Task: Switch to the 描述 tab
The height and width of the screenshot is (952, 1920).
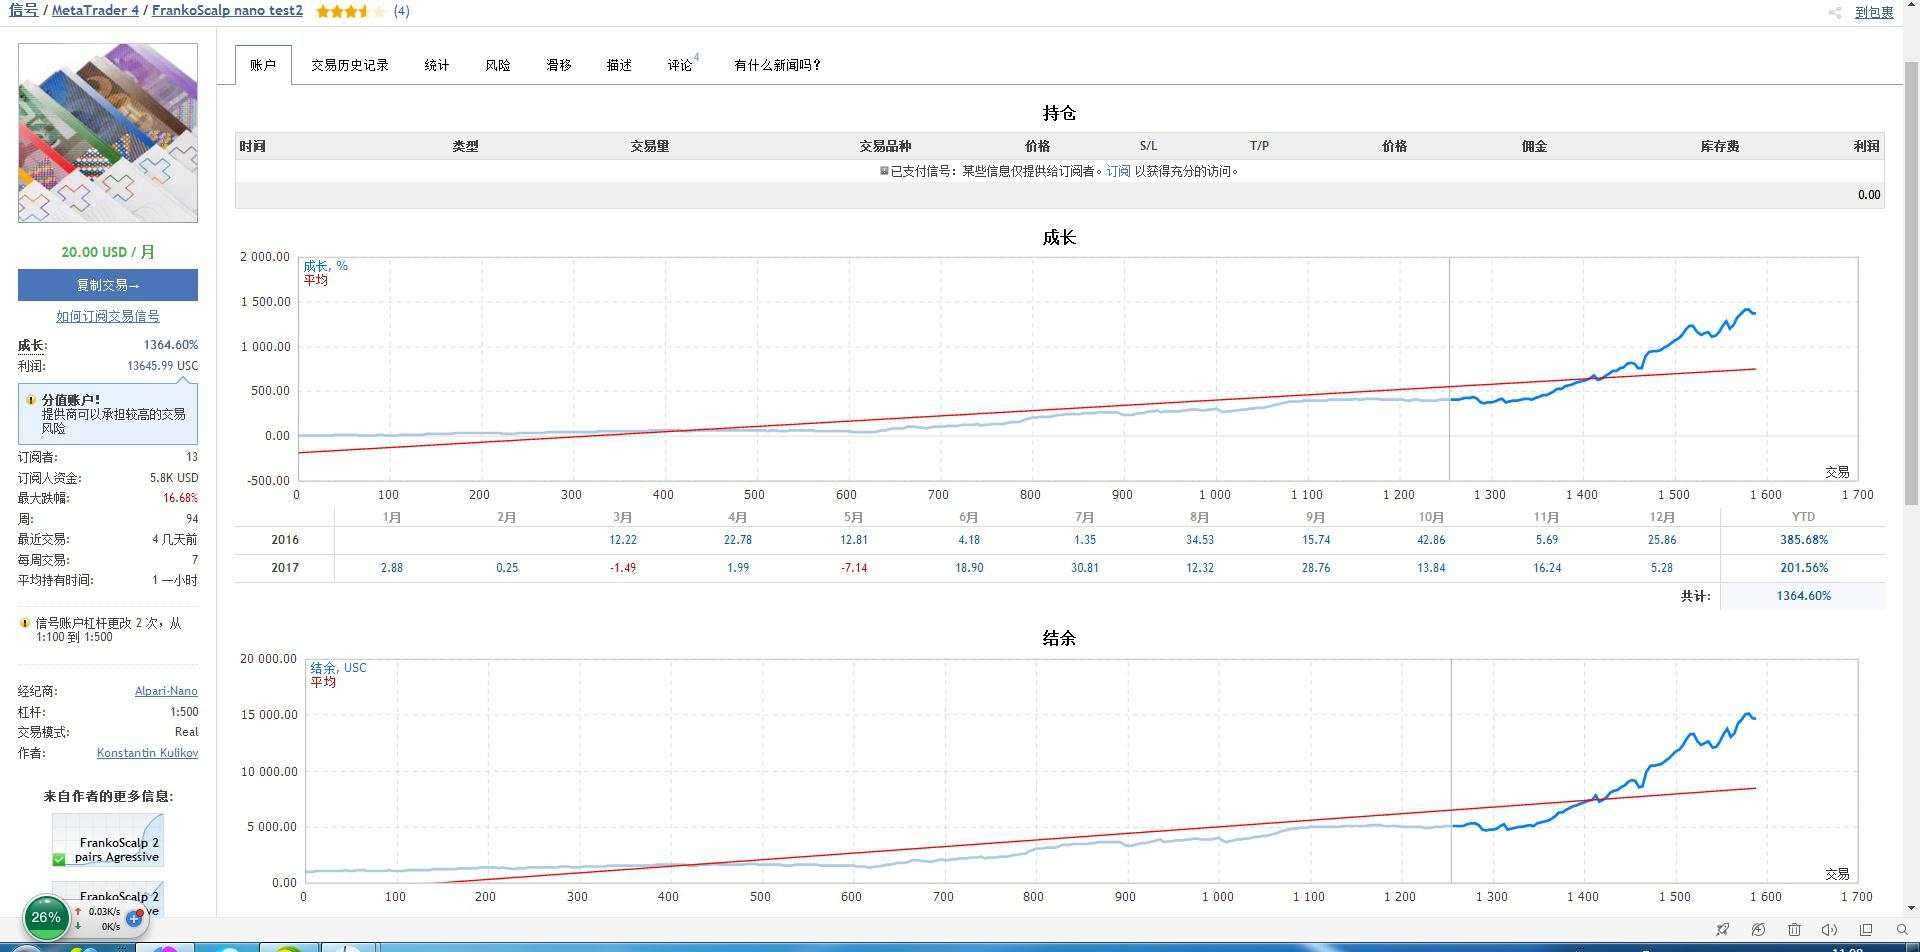Action: (619, 65)
